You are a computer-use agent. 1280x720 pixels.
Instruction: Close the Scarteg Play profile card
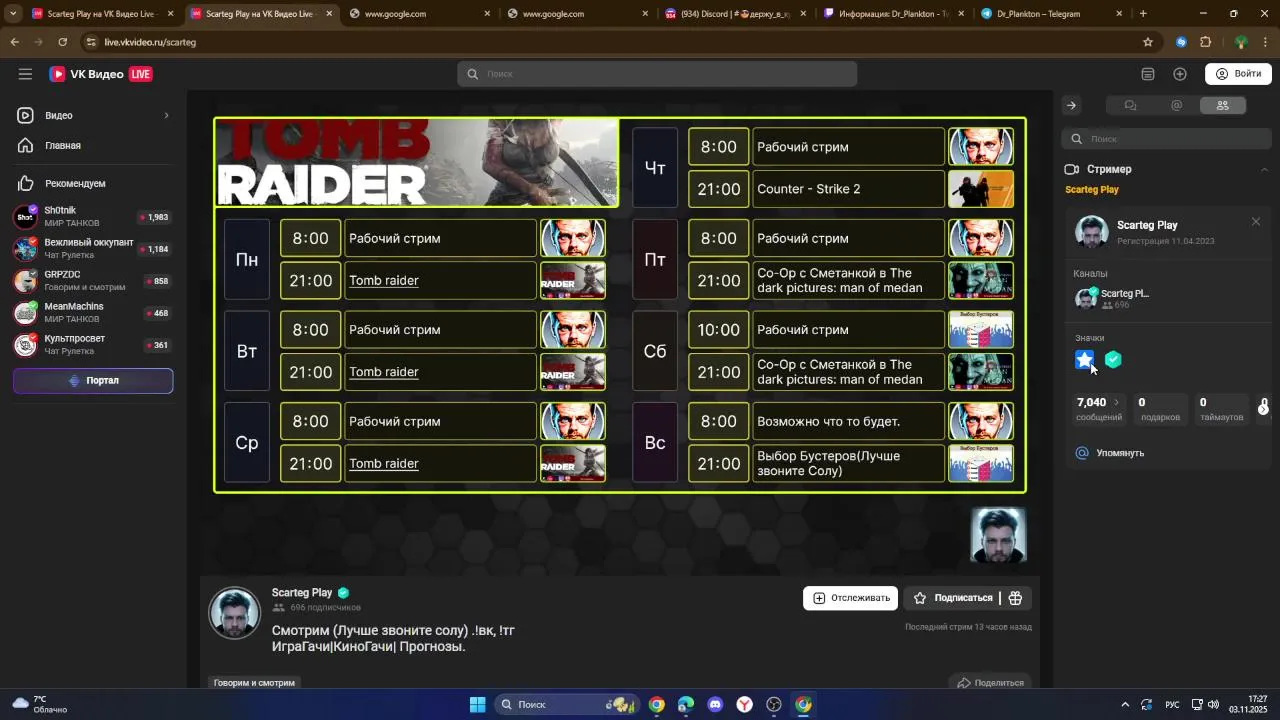point(1256,222)
